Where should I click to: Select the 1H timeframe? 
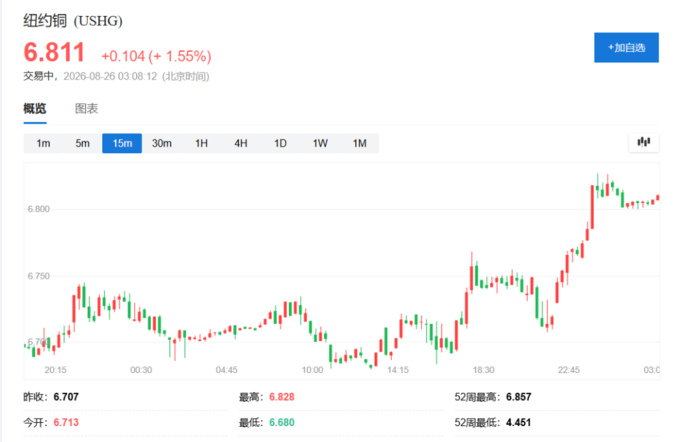pyautogui.click(x=201, y=143)
